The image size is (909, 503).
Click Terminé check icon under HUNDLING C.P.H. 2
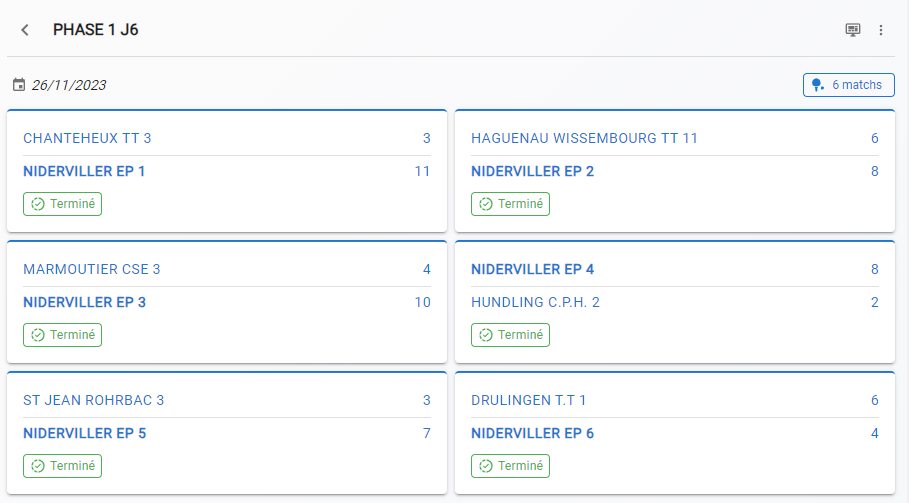(x=486, y=335)
